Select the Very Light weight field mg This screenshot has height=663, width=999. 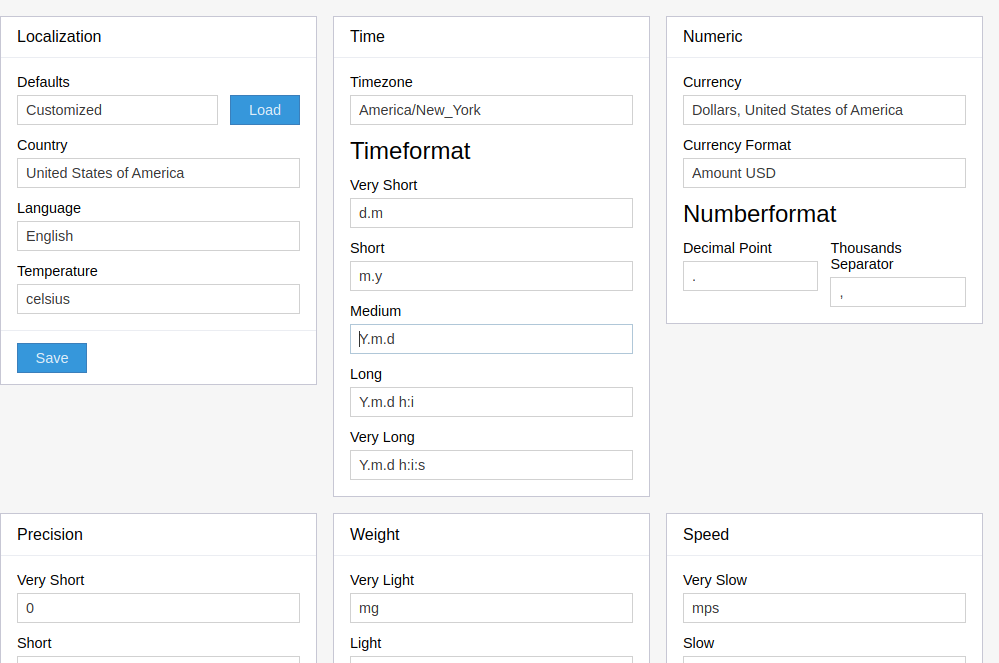(x=491, y=608)
